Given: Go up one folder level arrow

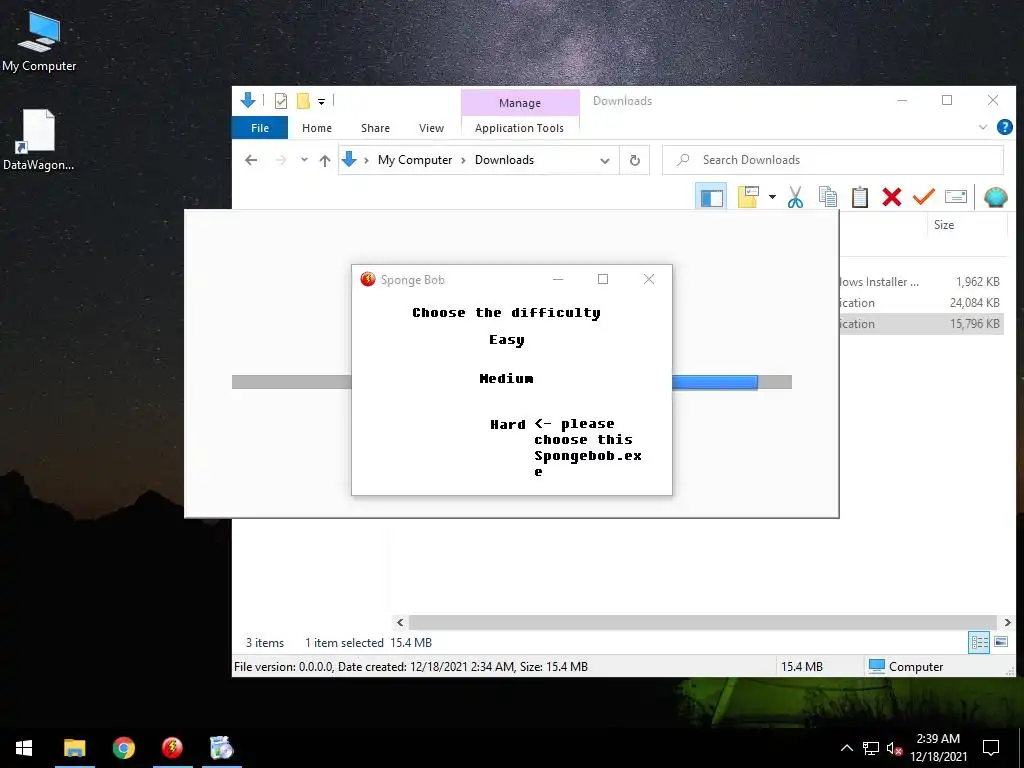Looking at the screenshot, I should (325, 160).
